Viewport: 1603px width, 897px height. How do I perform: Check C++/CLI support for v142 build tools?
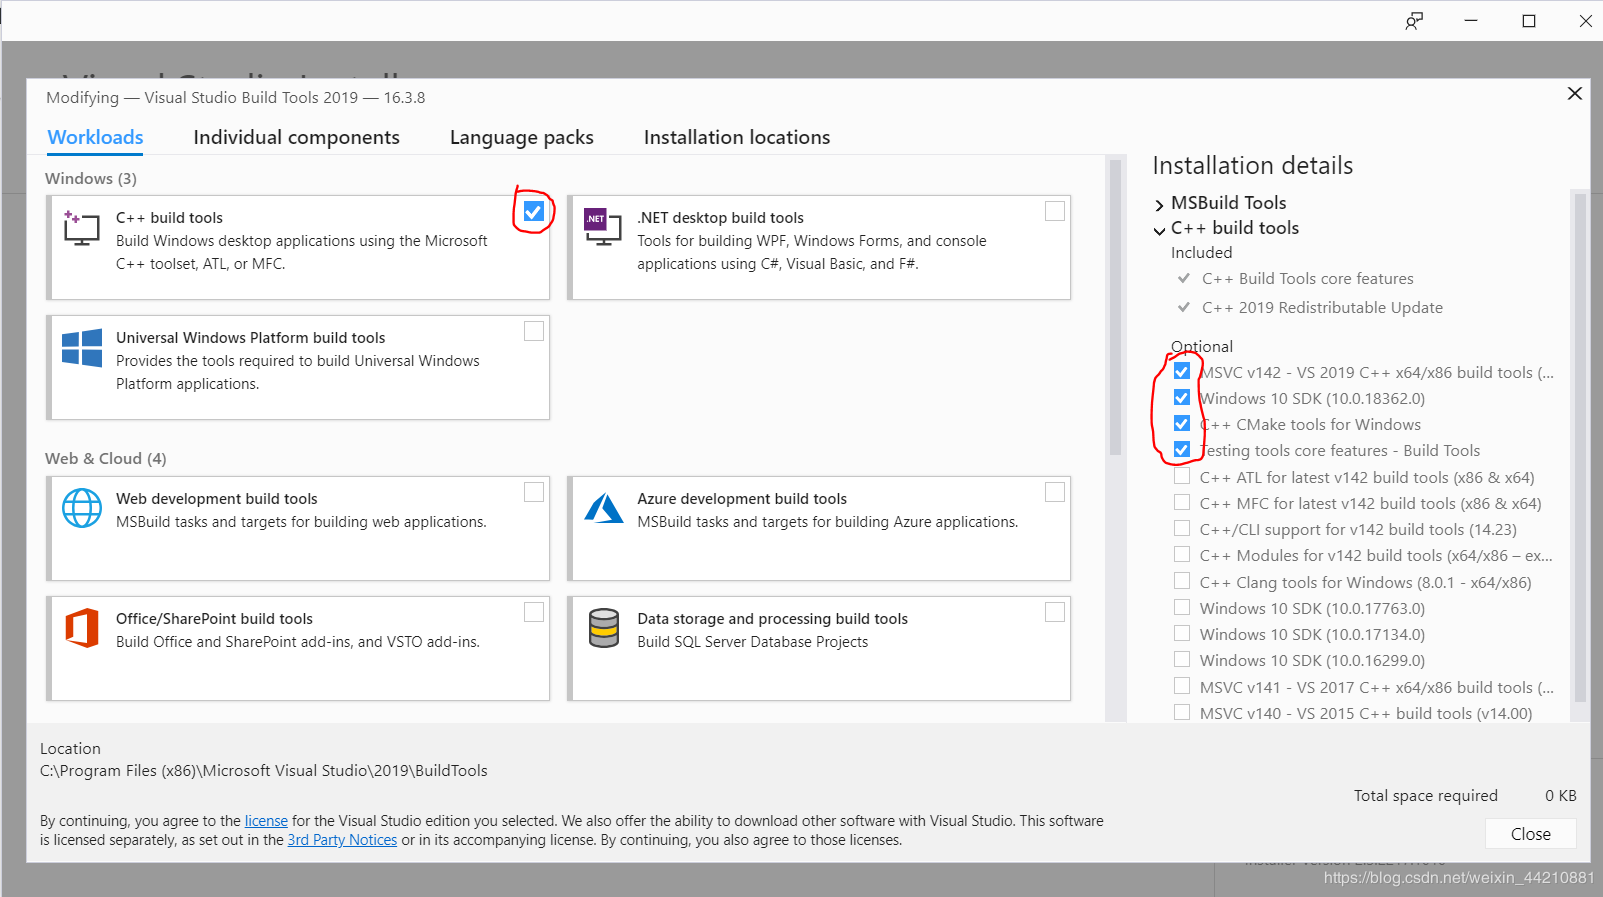(x=1182, y=528)
